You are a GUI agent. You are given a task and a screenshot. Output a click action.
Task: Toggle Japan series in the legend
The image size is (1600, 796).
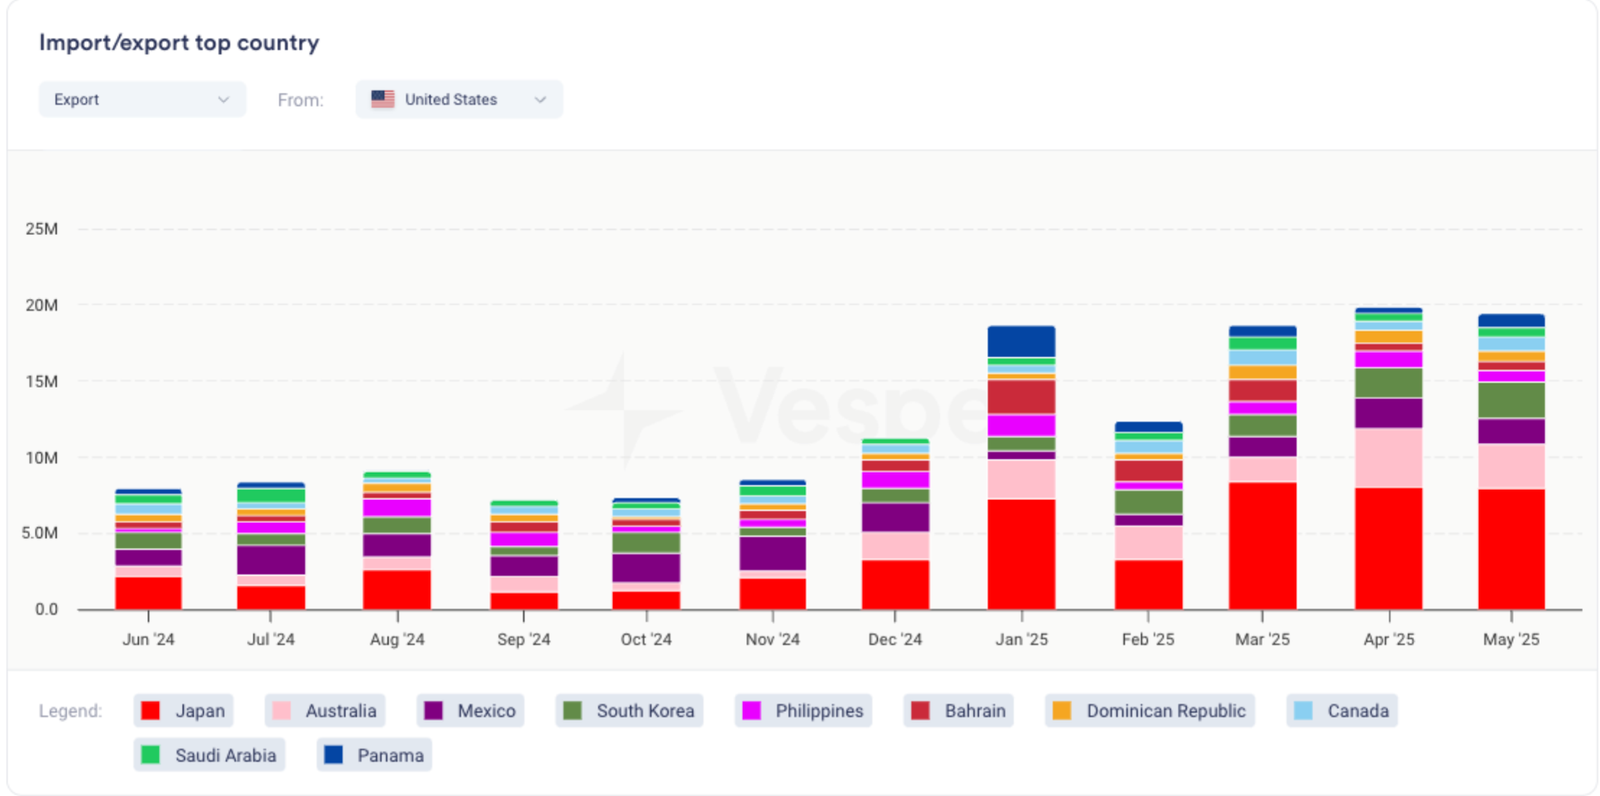pyautogui.click(x=184, y=711)
